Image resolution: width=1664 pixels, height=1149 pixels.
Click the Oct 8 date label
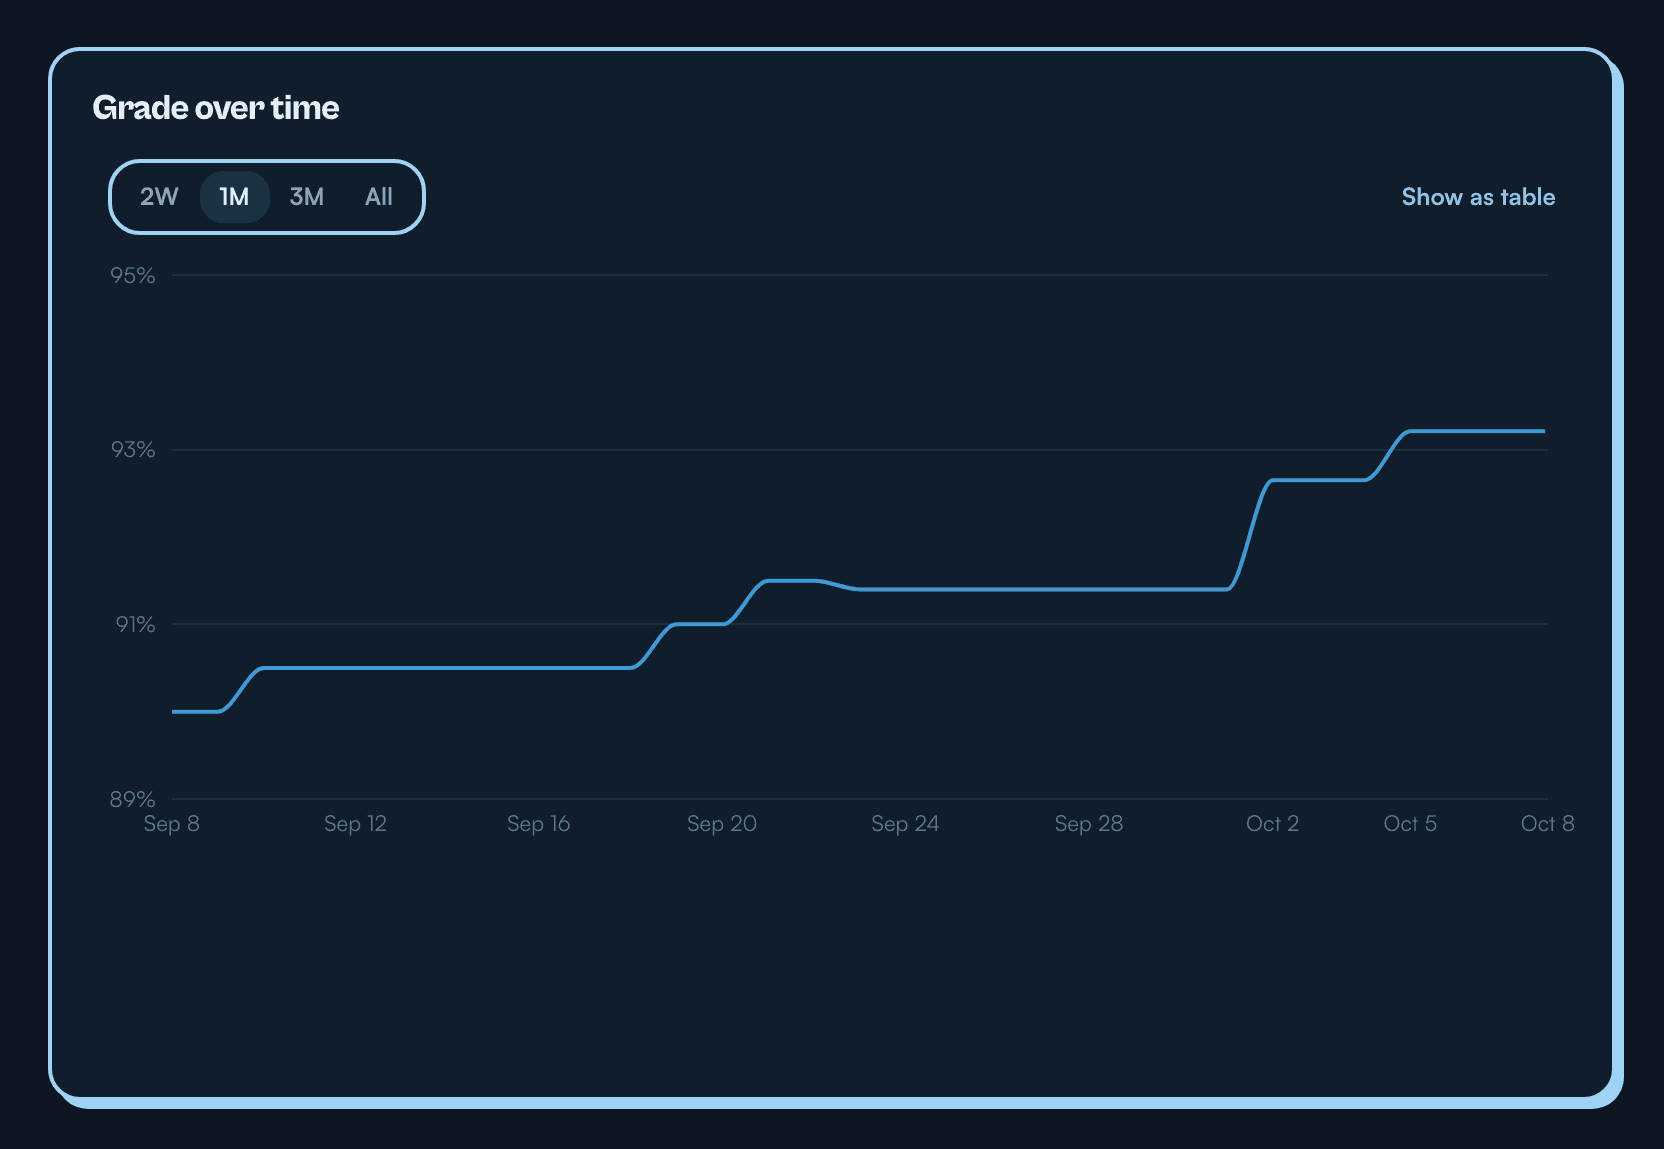tap(1547, 823)
